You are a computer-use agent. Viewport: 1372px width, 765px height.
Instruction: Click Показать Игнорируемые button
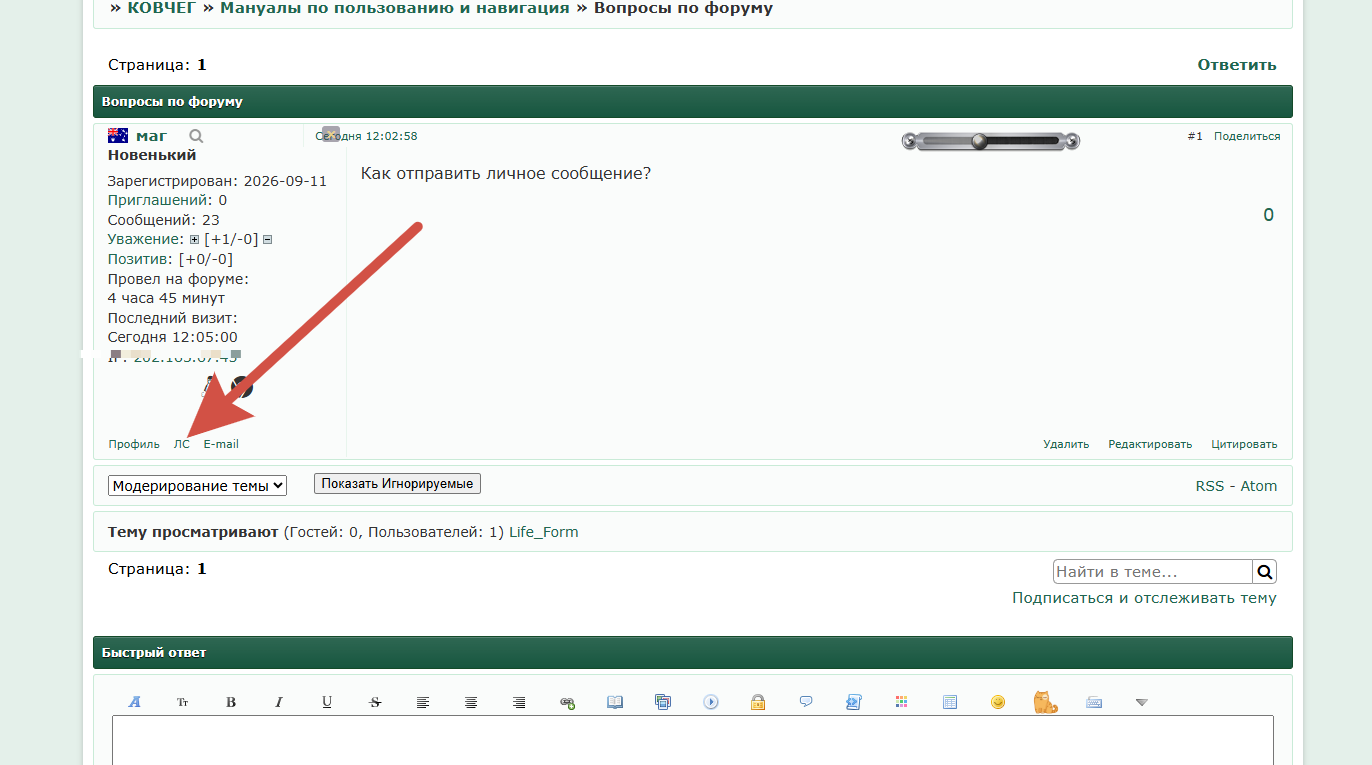pos(398,483)
